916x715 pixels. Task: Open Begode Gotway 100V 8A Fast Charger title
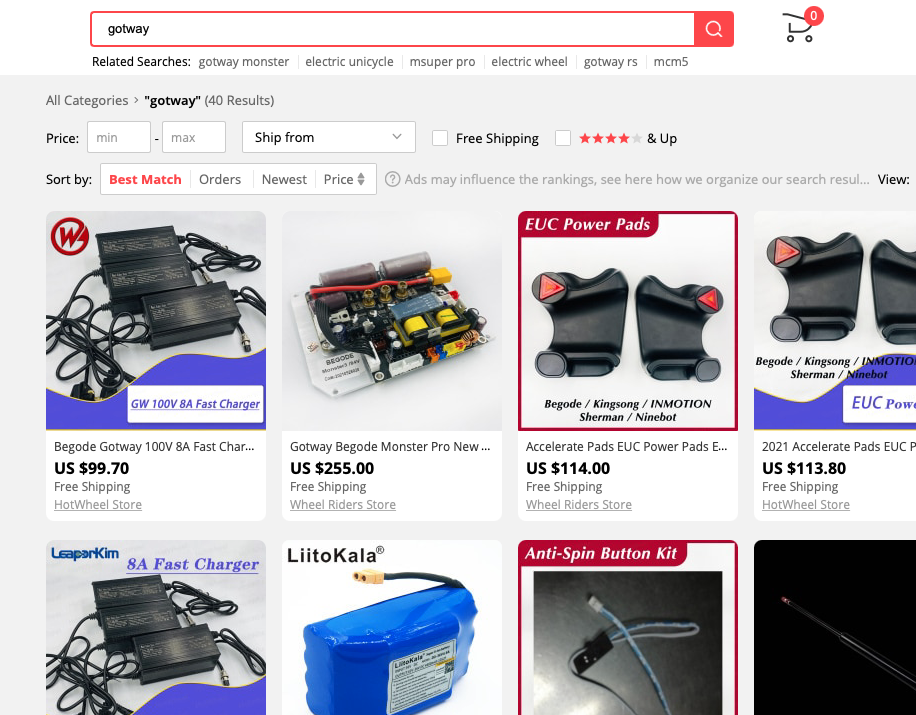coord(154,447)
